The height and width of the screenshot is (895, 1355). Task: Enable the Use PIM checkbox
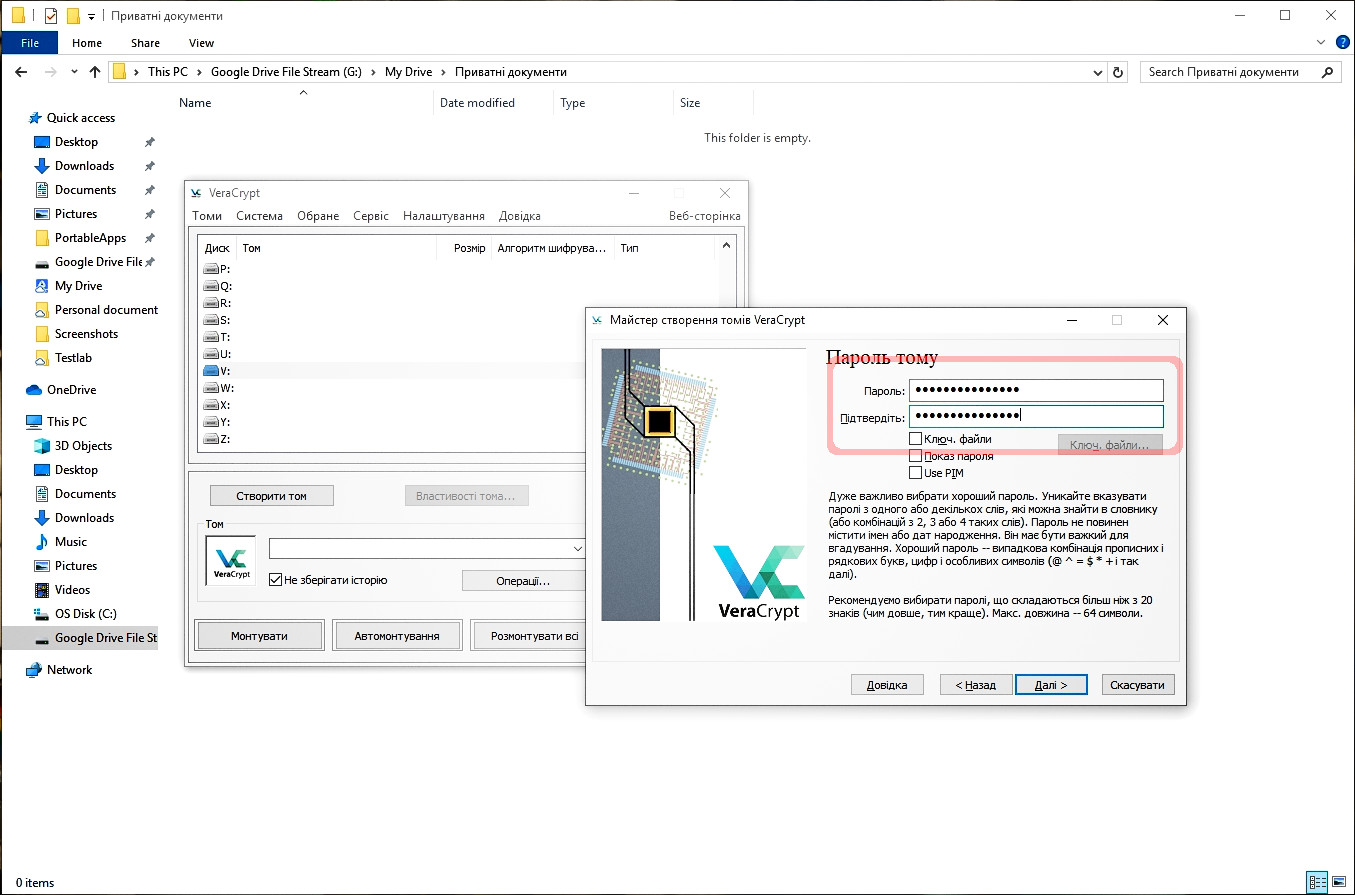tap(915, 473)
